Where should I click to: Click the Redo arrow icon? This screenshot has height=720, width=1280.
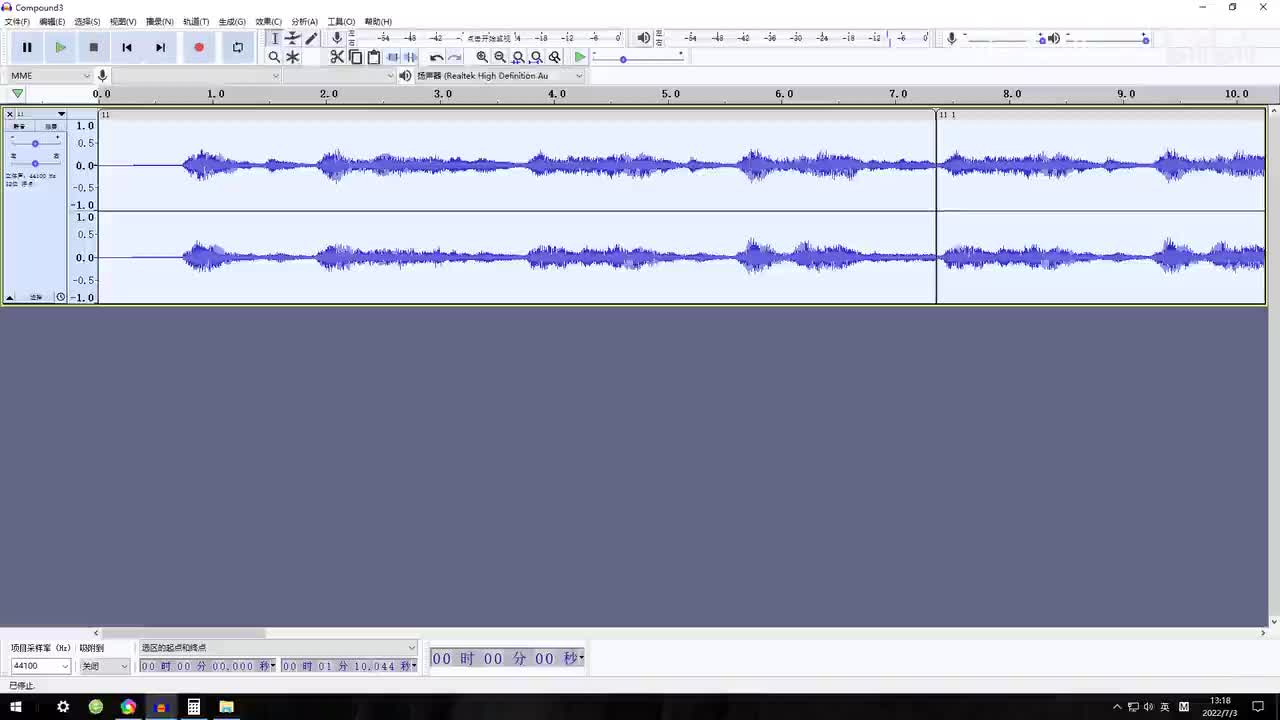455,57
